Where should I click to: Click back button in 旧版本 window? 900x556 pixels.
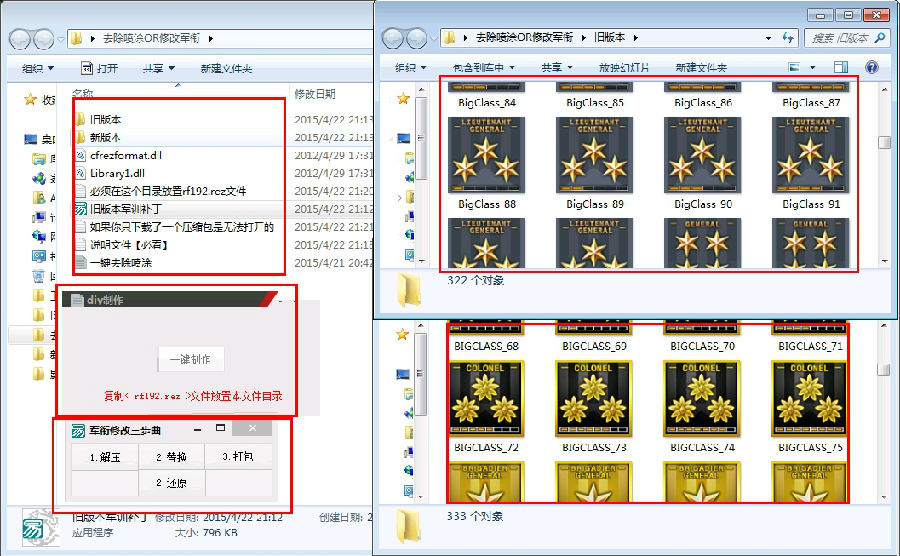click(x=393, y=38)
